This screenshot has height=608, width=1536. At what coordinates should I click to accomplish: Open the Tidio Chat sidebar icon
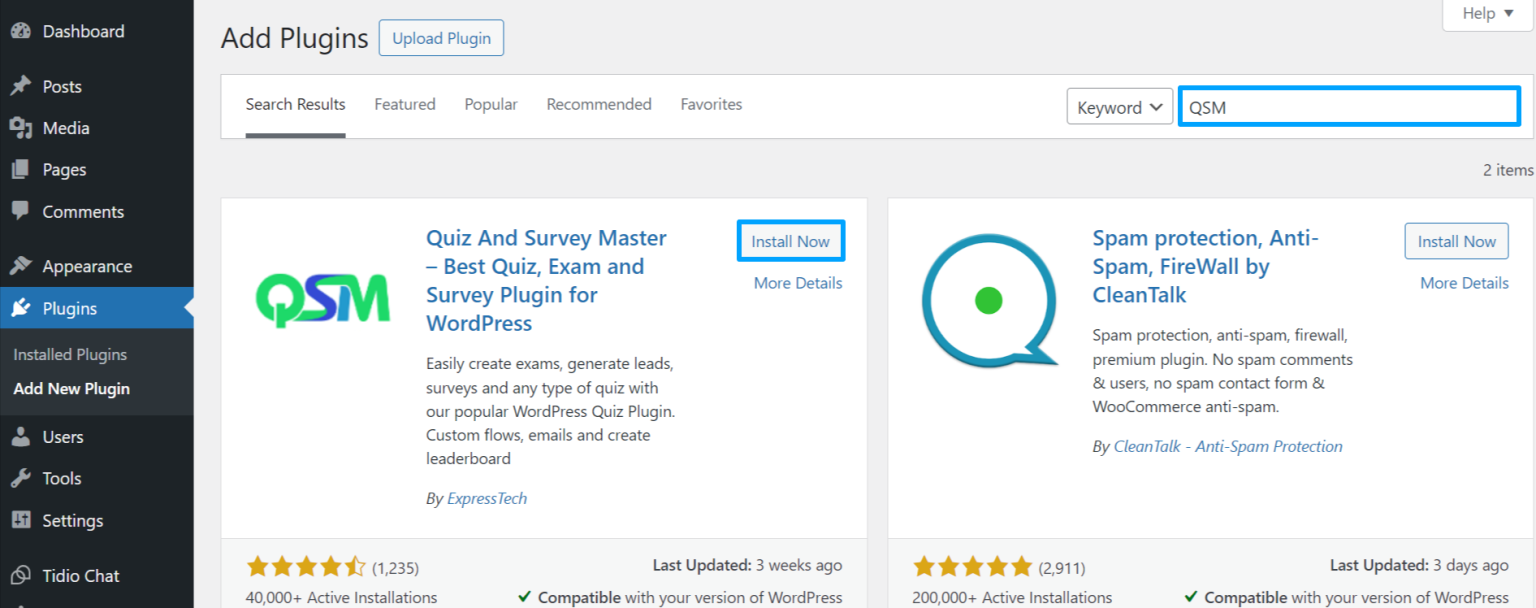coord(23,576)
